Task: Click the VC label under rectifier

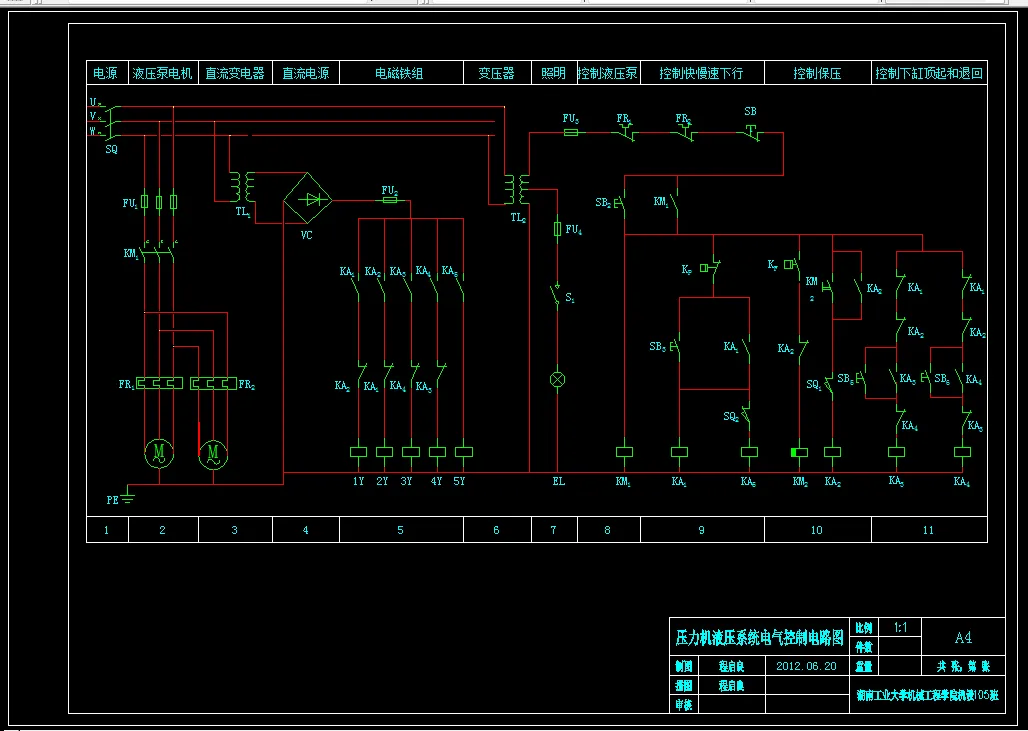Action: (307, 235)
